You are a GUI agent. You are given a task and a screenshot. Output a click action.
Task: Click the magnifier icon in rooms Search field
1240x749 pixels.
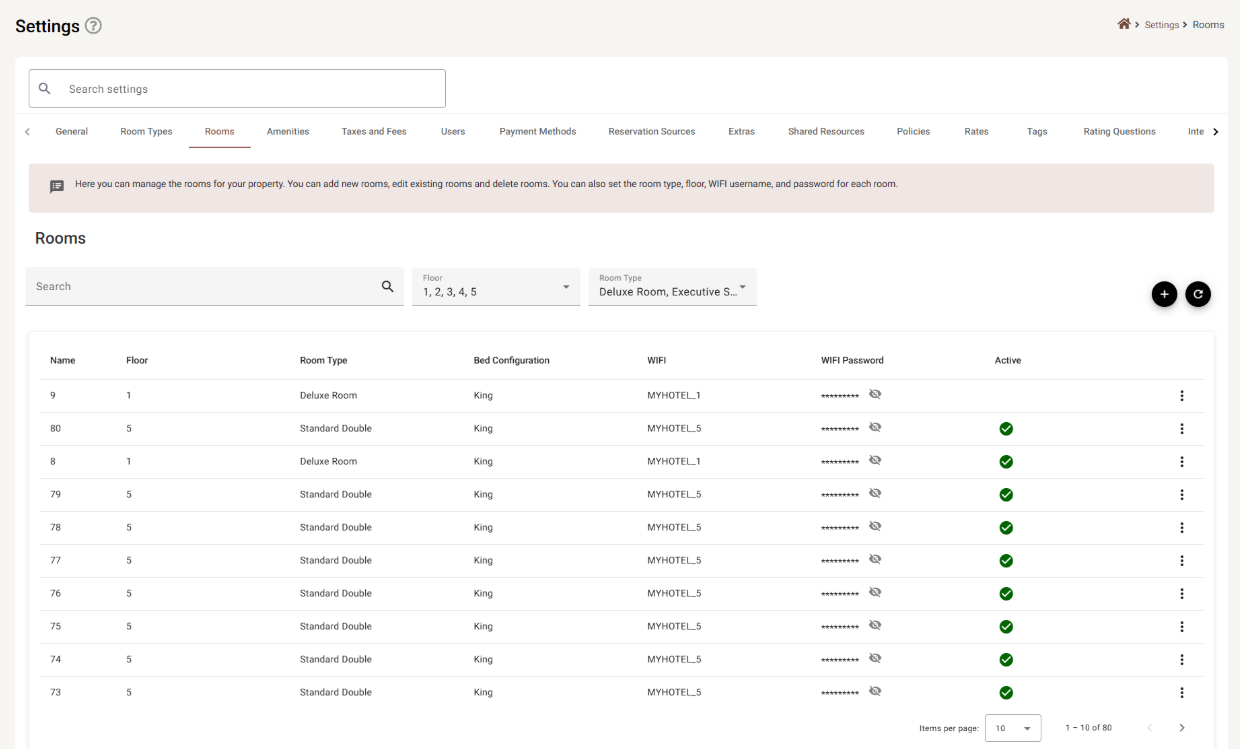(x=388, y=286)
